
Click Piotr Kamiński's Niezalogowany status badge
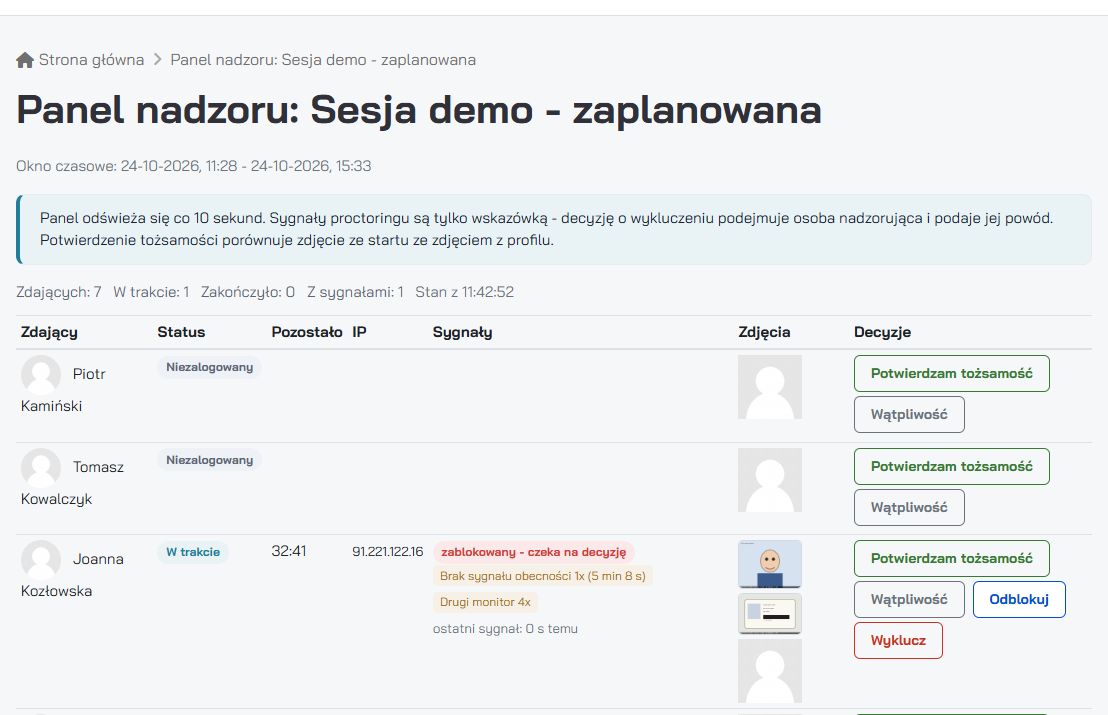point(209,367)
